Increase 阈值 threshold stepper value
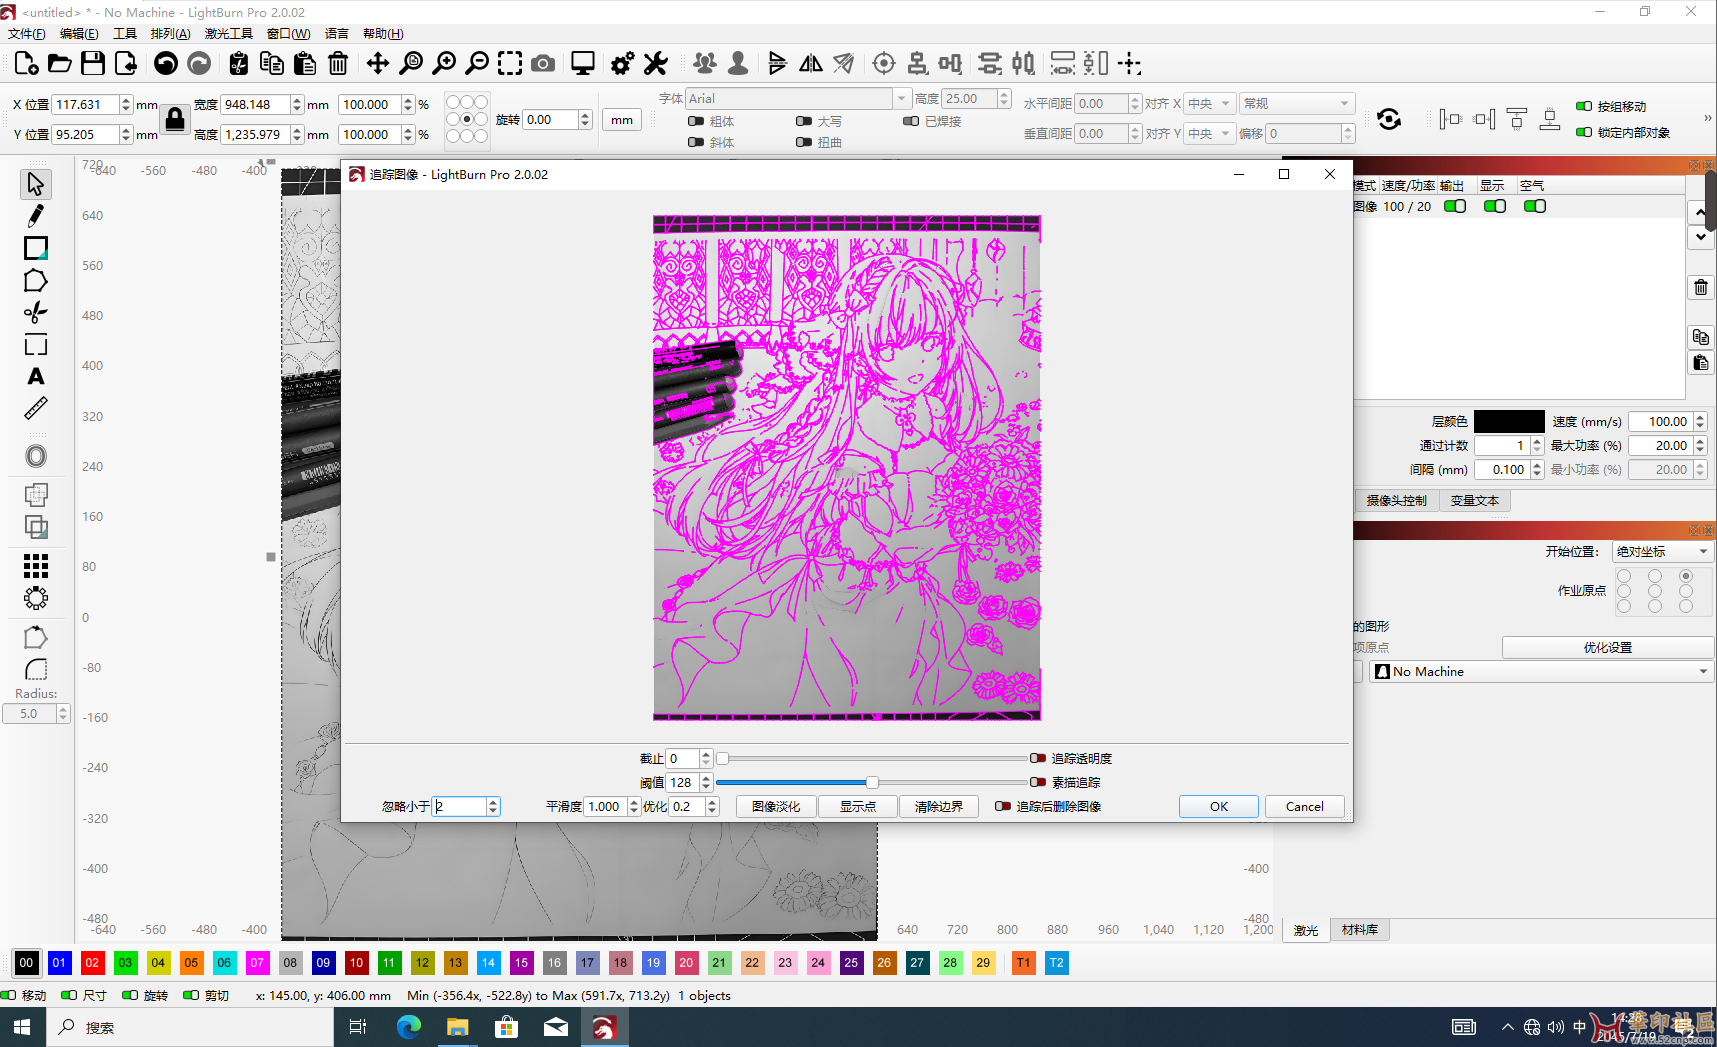The height and width of the screenshot is (1047, 1717). [x=706, y=778]
